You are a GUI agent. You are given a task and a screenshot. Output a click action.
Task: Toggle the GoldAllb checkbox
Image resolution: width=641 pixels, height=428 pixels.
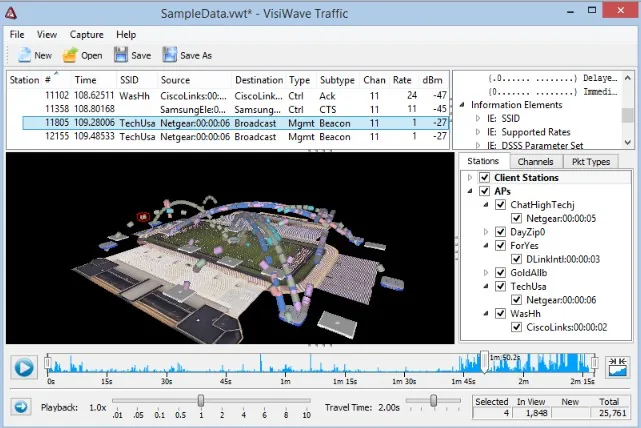point(500,273)
